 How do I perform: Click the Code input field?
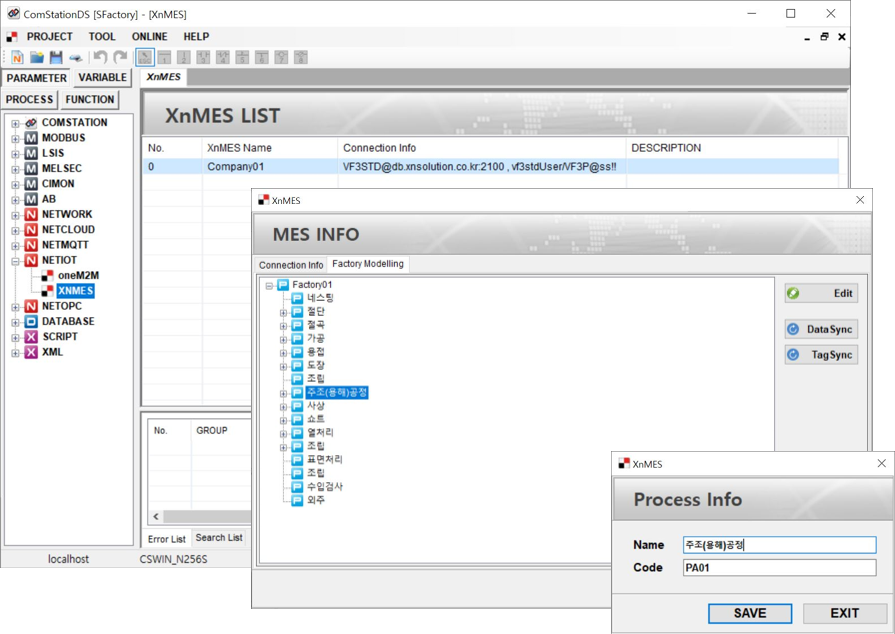click(778, 567)
